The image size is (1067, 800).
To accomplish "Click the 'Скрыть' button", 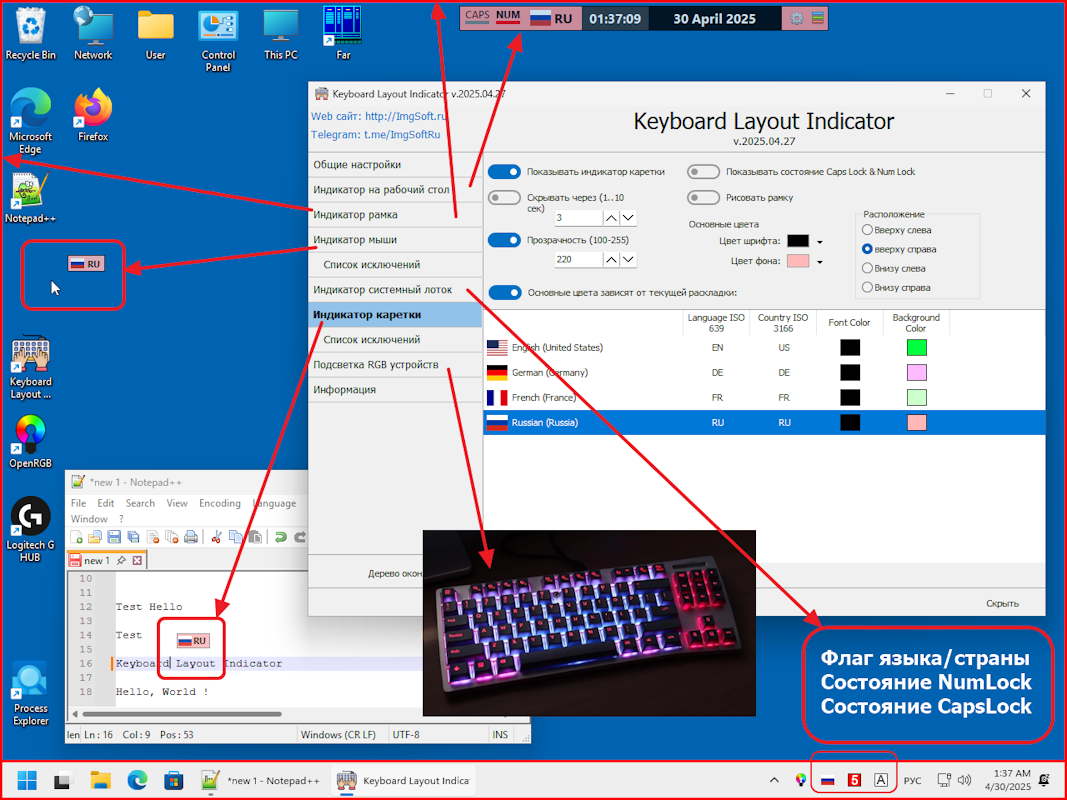I will 1002,603.
